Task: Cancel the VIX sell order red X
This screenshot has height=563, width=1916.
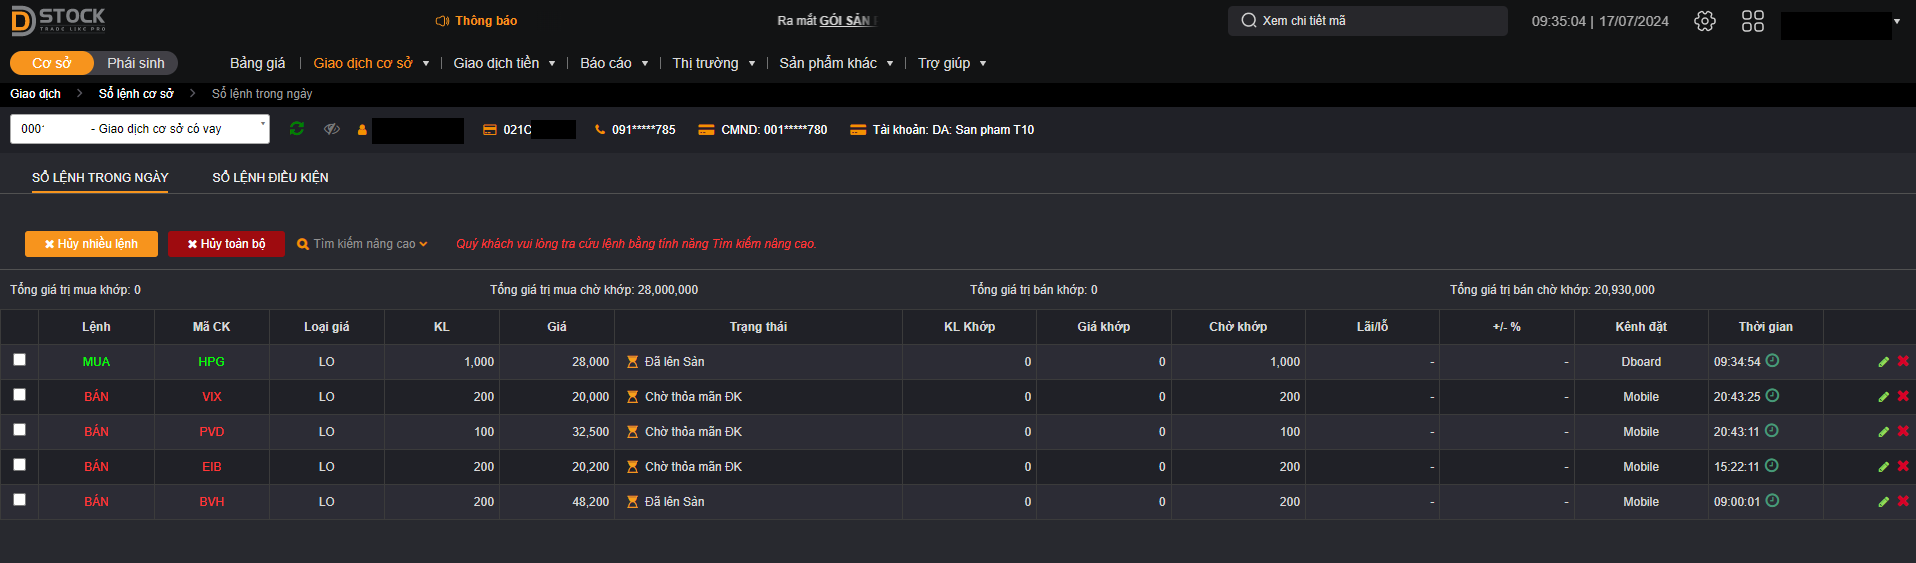Action: coord(1903,396)
